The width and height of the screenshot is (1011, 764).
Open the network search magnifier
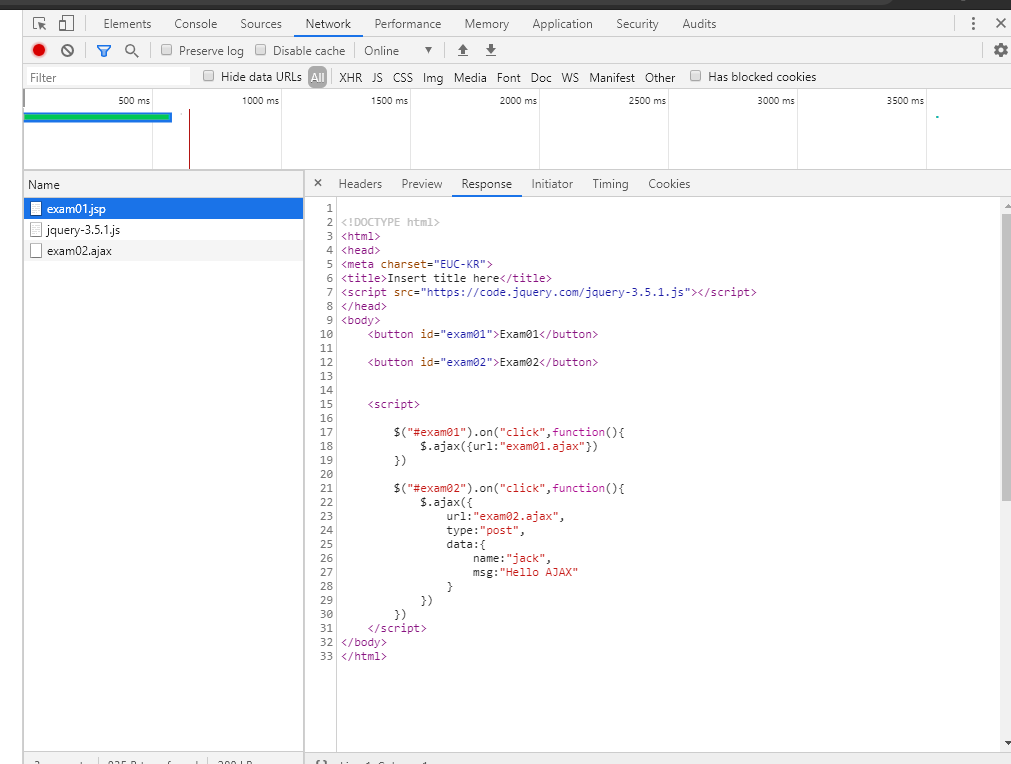click(x=132, y=50)
